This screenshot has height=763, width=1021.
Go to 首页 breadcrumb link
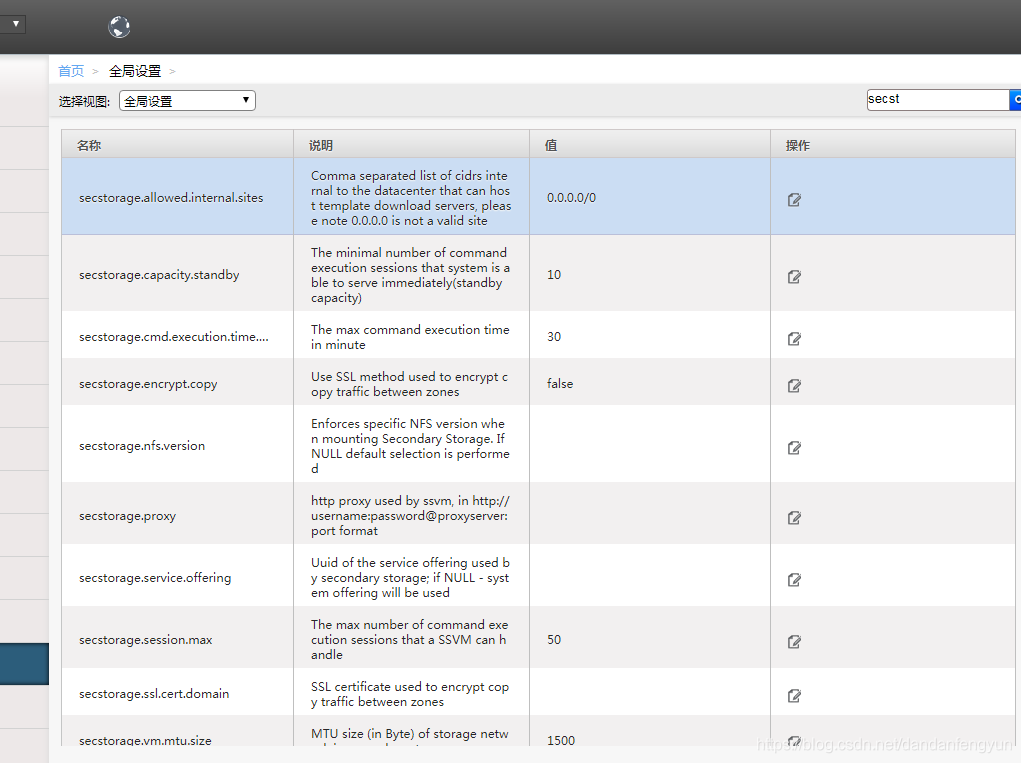tap(71, 71)
